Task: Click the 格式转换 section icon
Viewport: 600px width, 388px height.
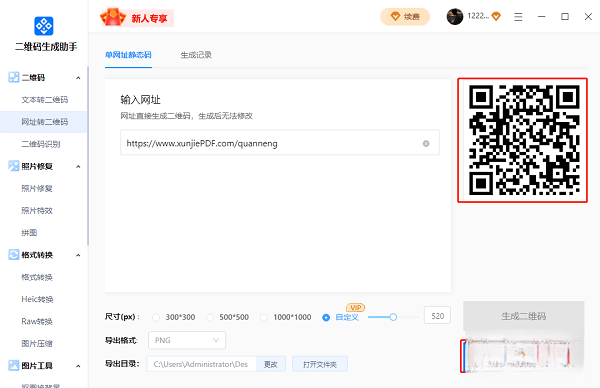Action: coord(14,255)
